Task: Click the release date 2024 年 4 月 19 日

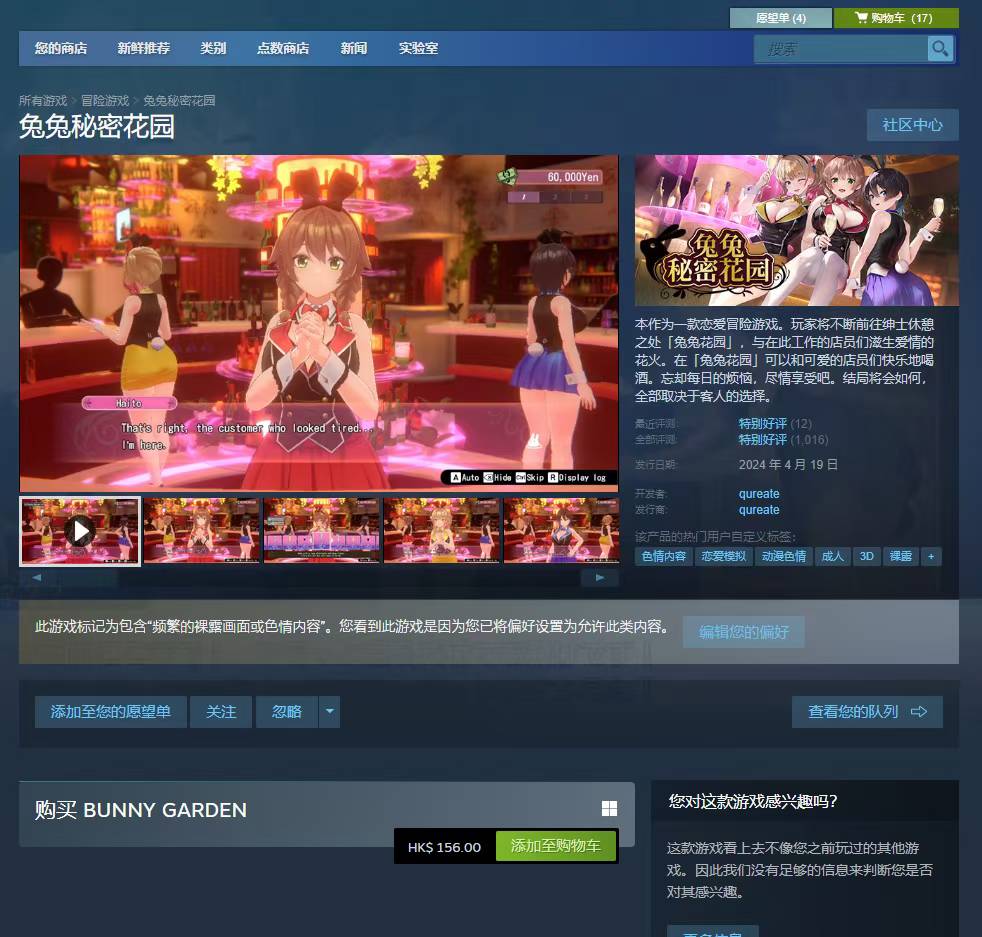Action: click(788, 465)
